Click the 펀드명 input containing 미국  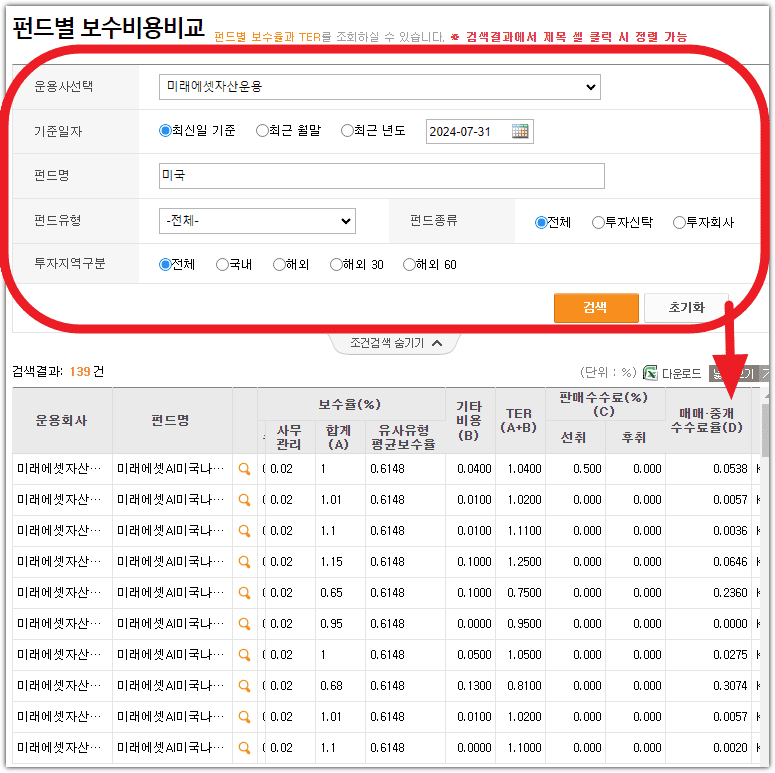click(382, 176)
